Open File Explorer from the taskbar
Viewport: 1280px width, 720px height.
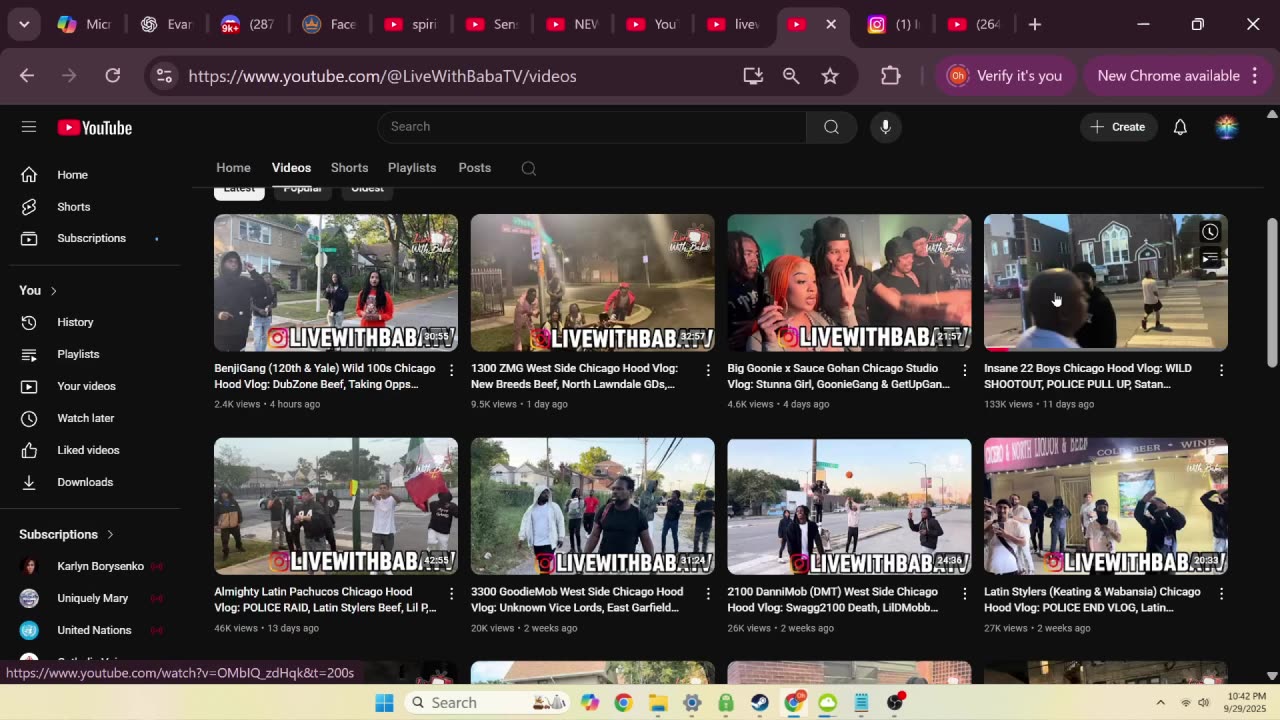658,703
